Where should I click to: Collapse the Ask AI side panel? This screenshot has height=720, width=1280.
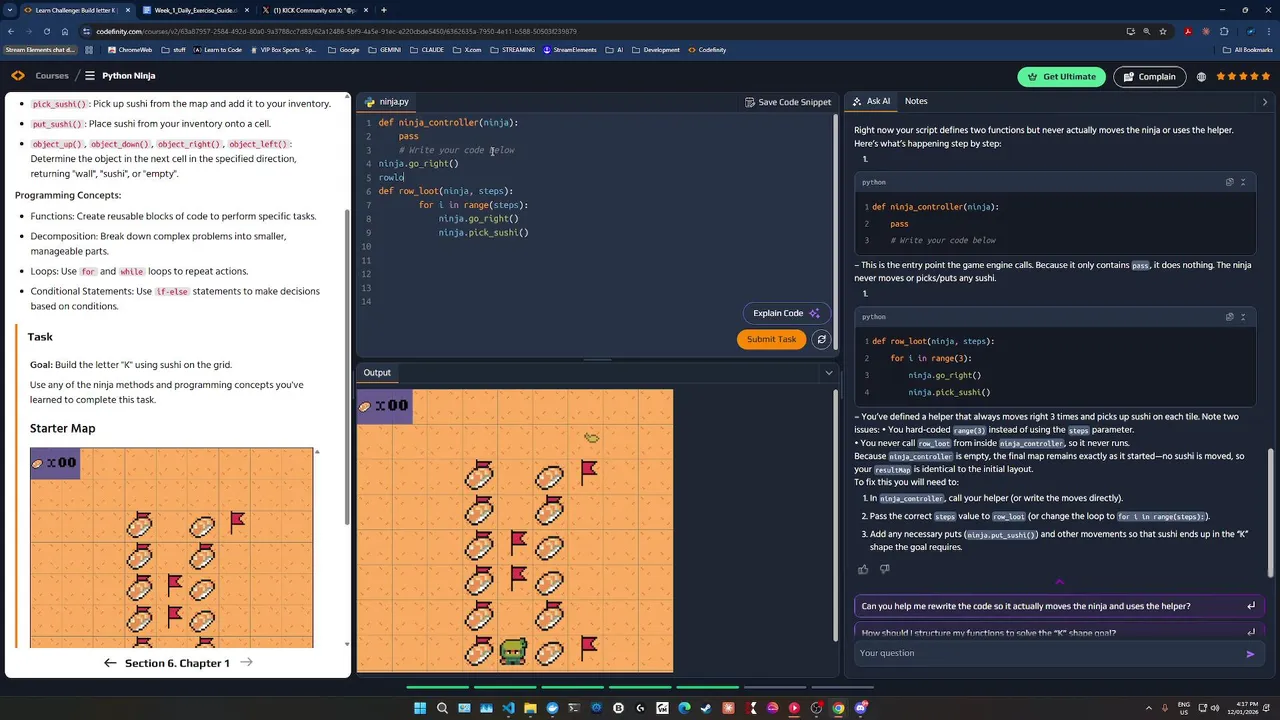click(x=1264, y=102)
